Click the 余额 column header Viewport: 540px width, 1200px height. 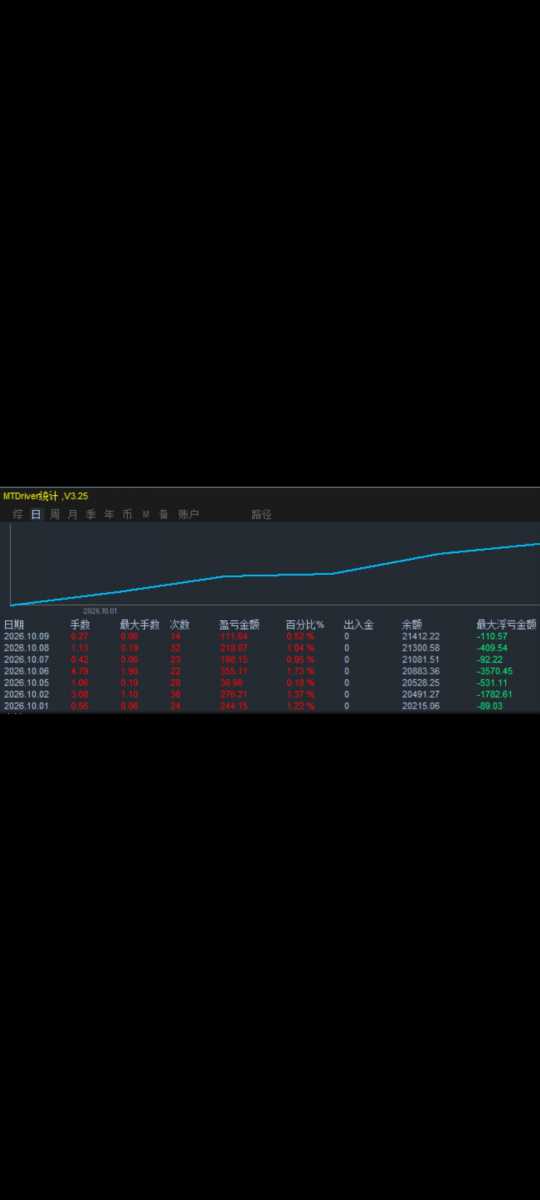tap(412, 624)
